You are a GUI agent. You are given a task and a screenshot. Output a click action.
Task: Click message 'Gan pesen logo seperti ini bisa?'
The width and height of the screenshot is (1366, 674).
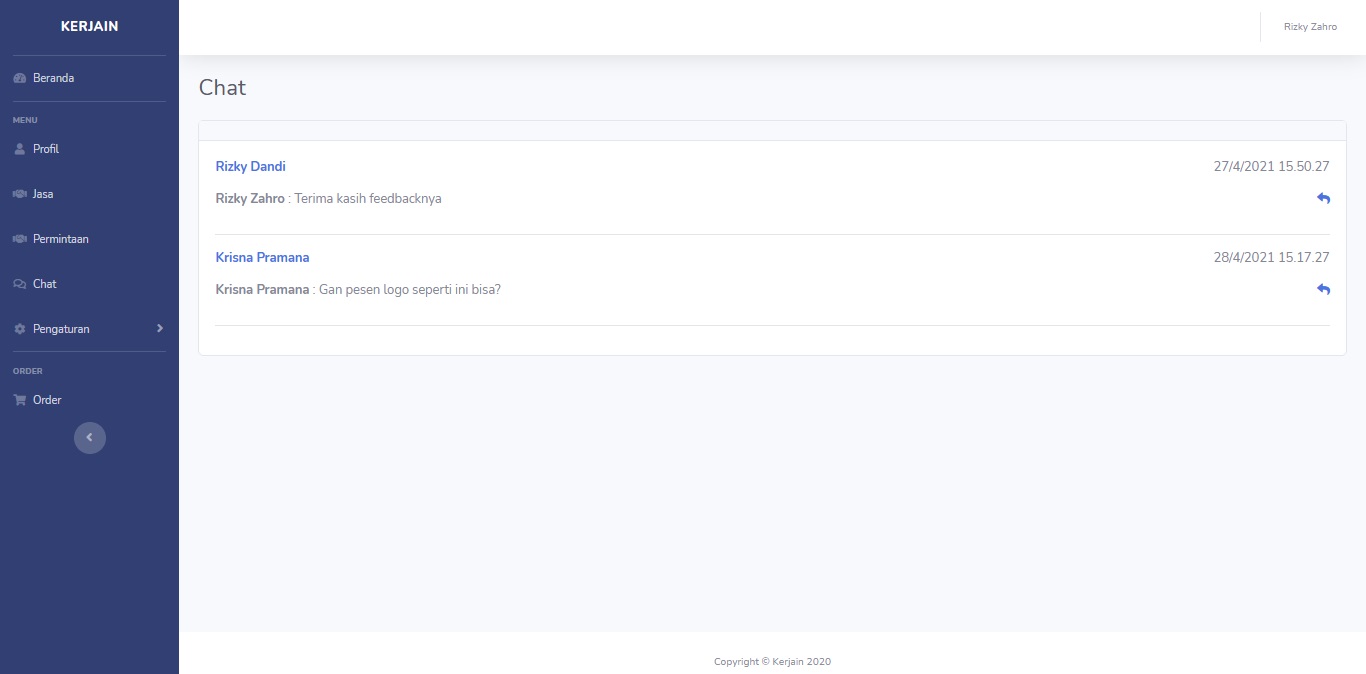pyautogui.click(x=410, y=289)
